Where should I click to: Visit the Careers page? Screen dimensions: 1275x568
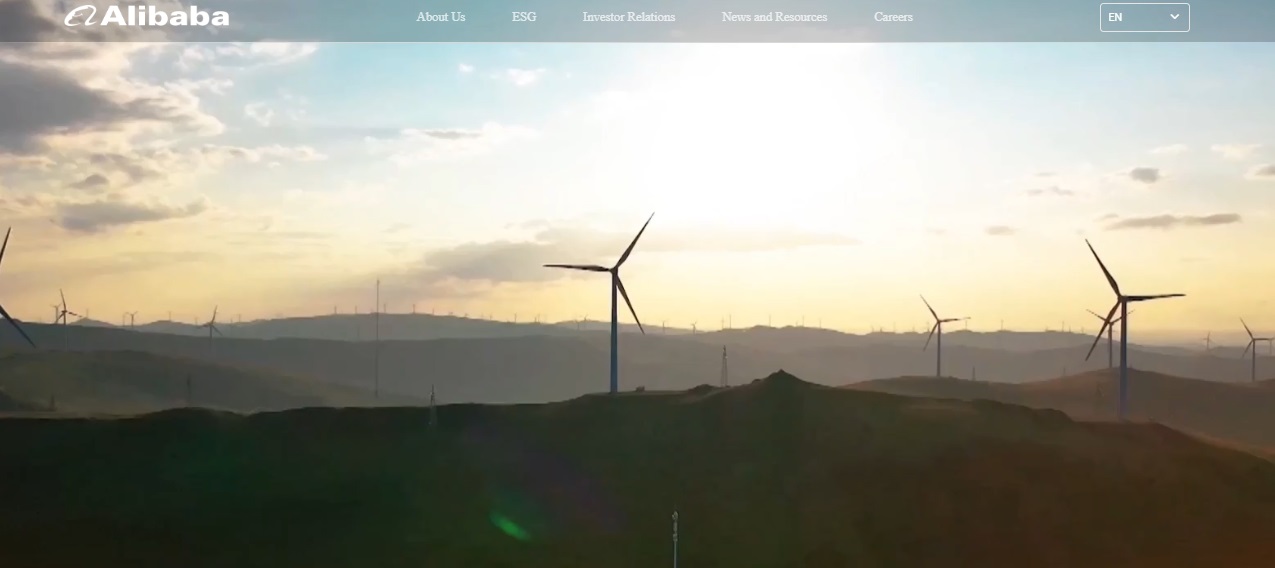point(893,17)
